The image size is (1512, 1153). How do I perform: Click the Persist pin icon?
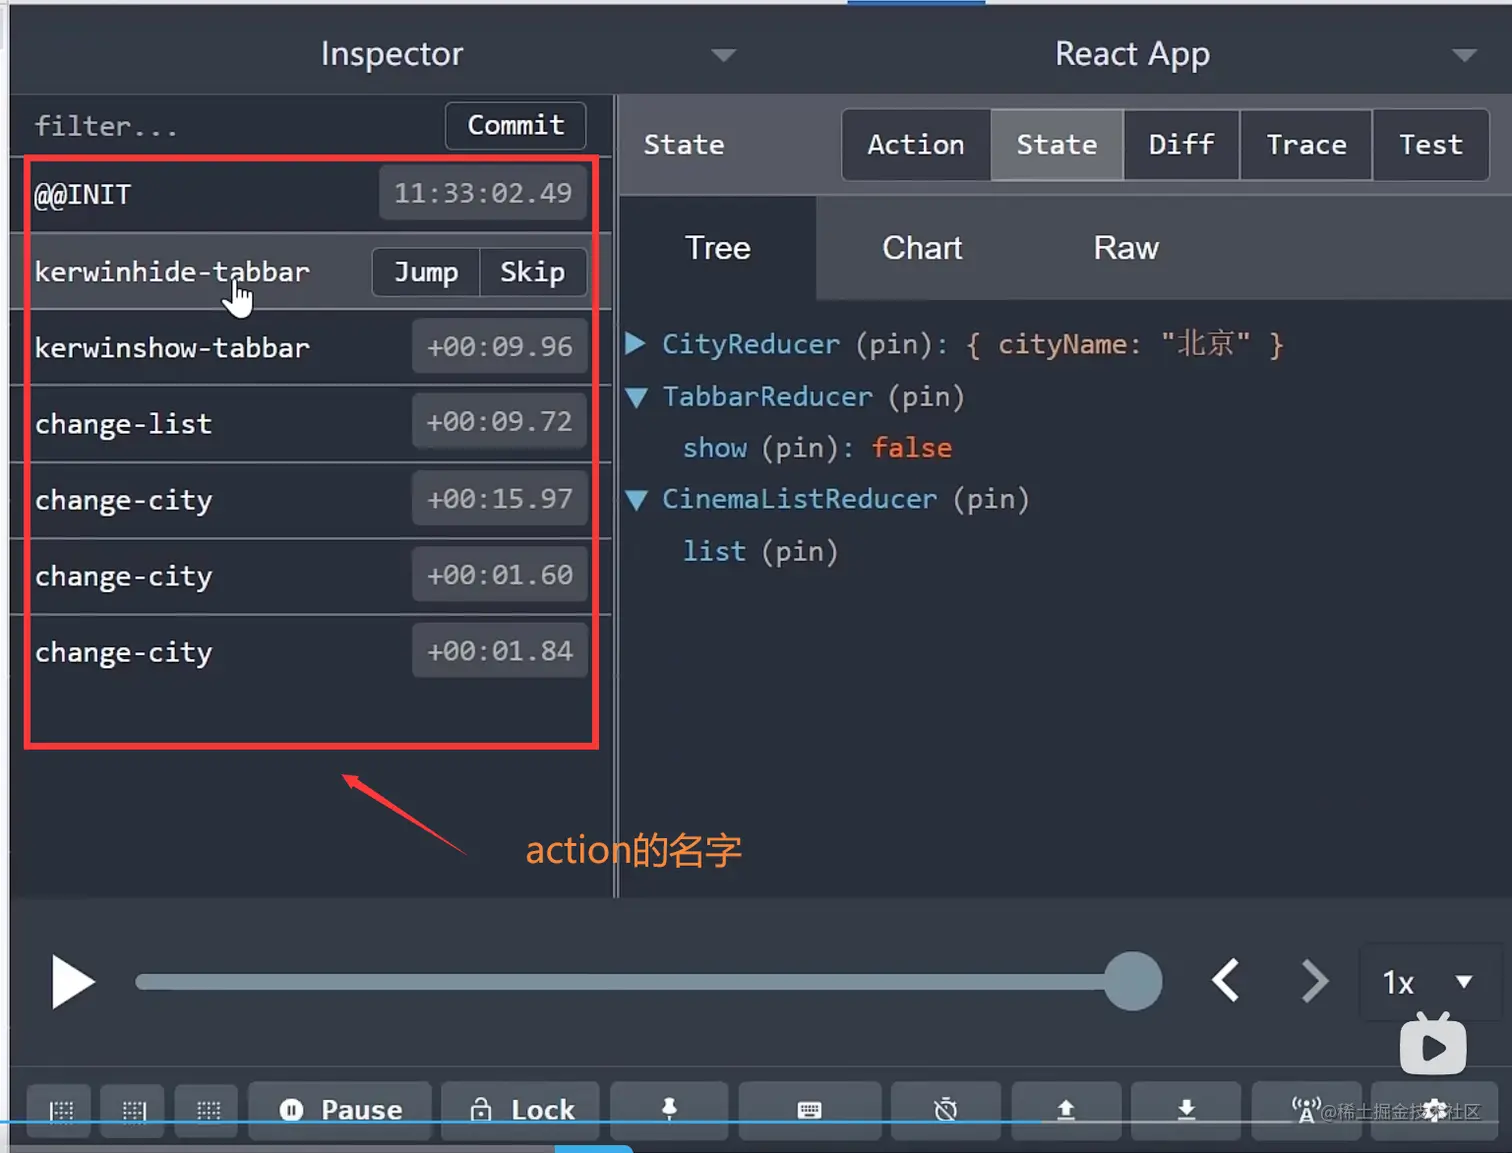point(669,1110)
